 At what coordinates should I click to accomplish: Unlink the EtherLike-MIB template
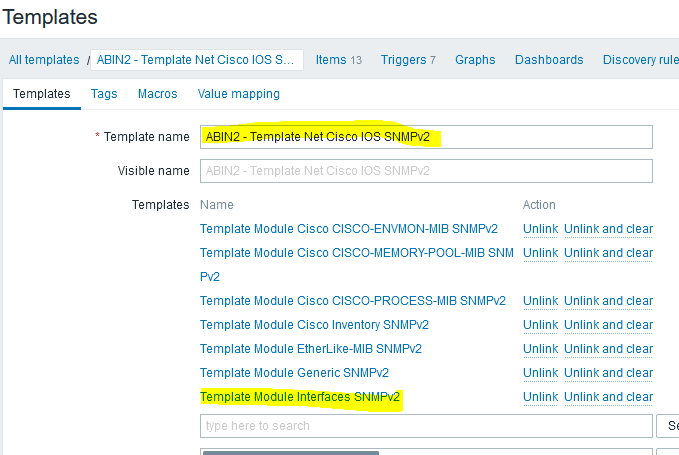coord(540,349)
